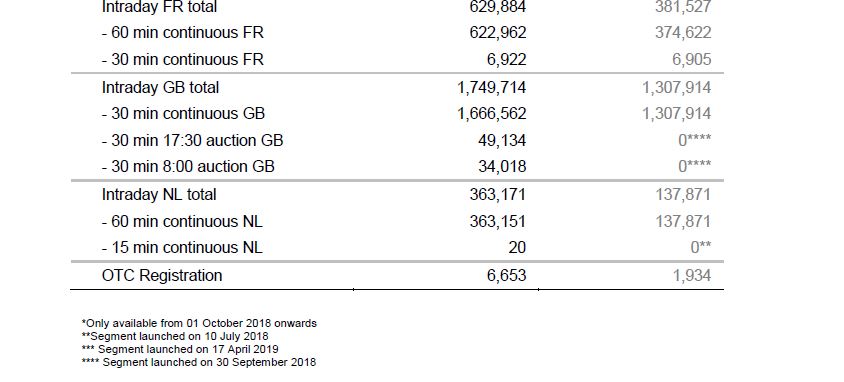Click the 6,653 OTC Registration value
The image size is (844, 382).
[x=507, y=275]
